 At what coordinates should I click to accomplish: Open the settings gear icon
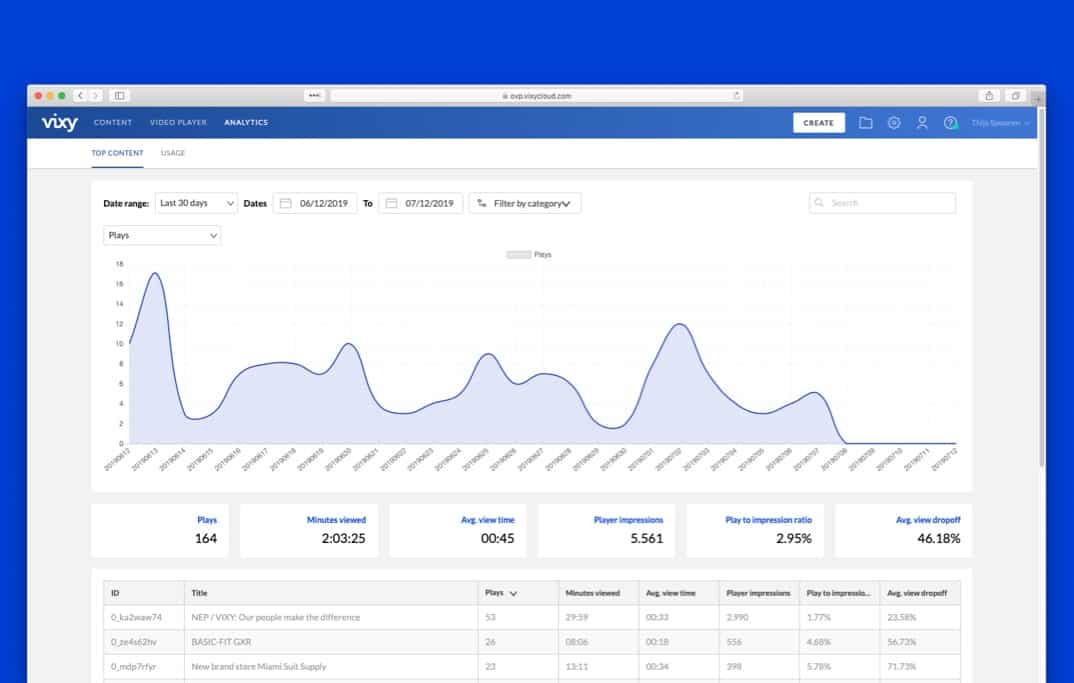tap(894, 123)
